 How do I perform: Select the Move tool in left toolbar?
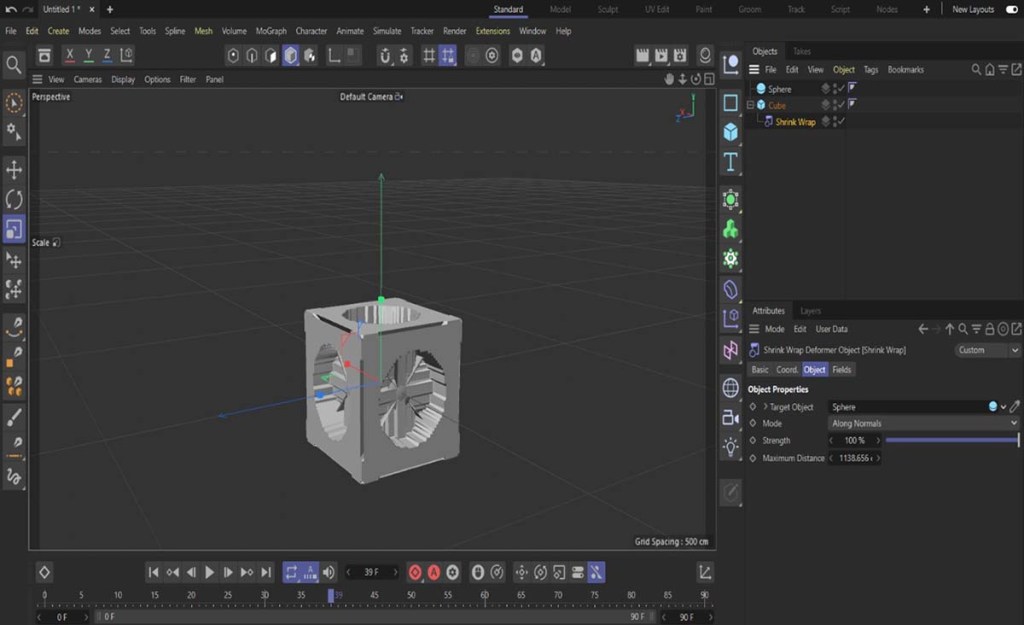tap(14, 170)
